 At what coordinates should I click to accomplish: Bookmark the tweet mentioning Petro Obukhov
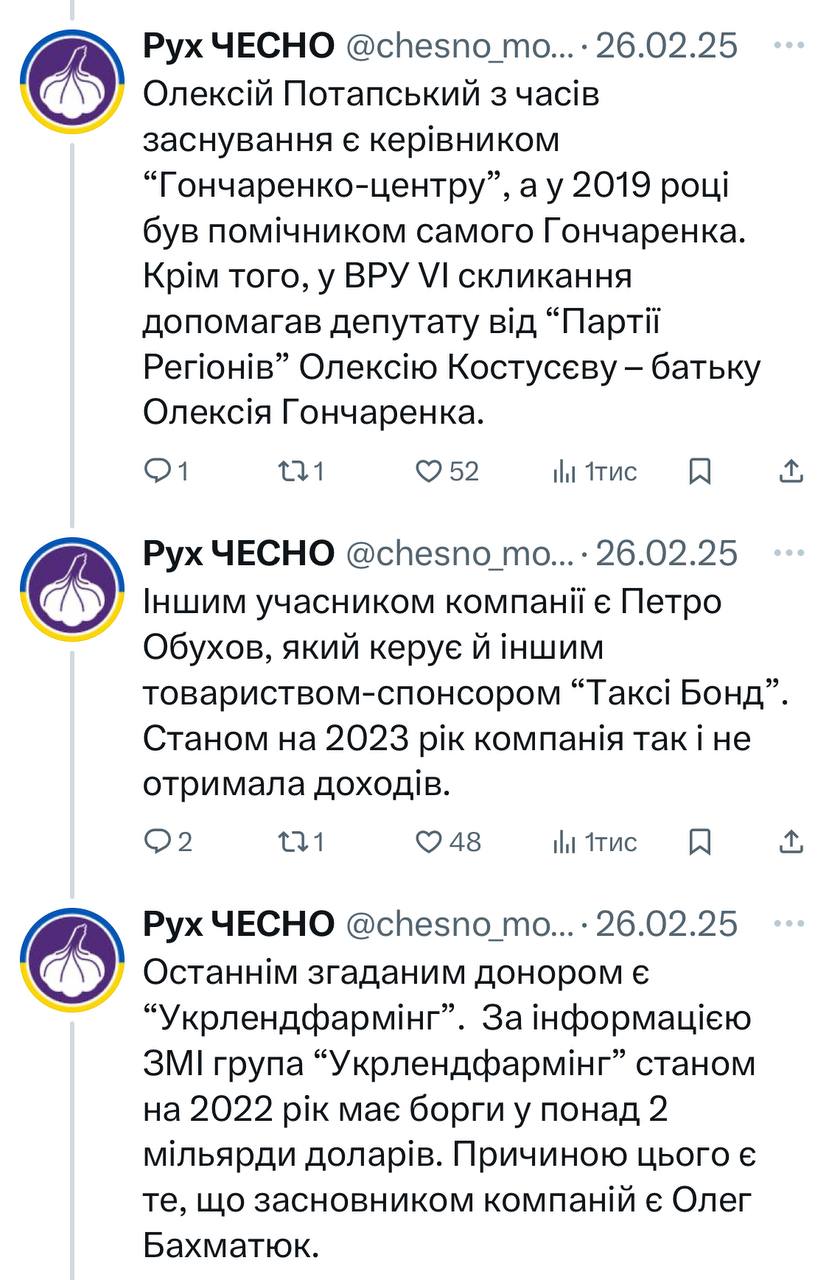click(701, 842)
